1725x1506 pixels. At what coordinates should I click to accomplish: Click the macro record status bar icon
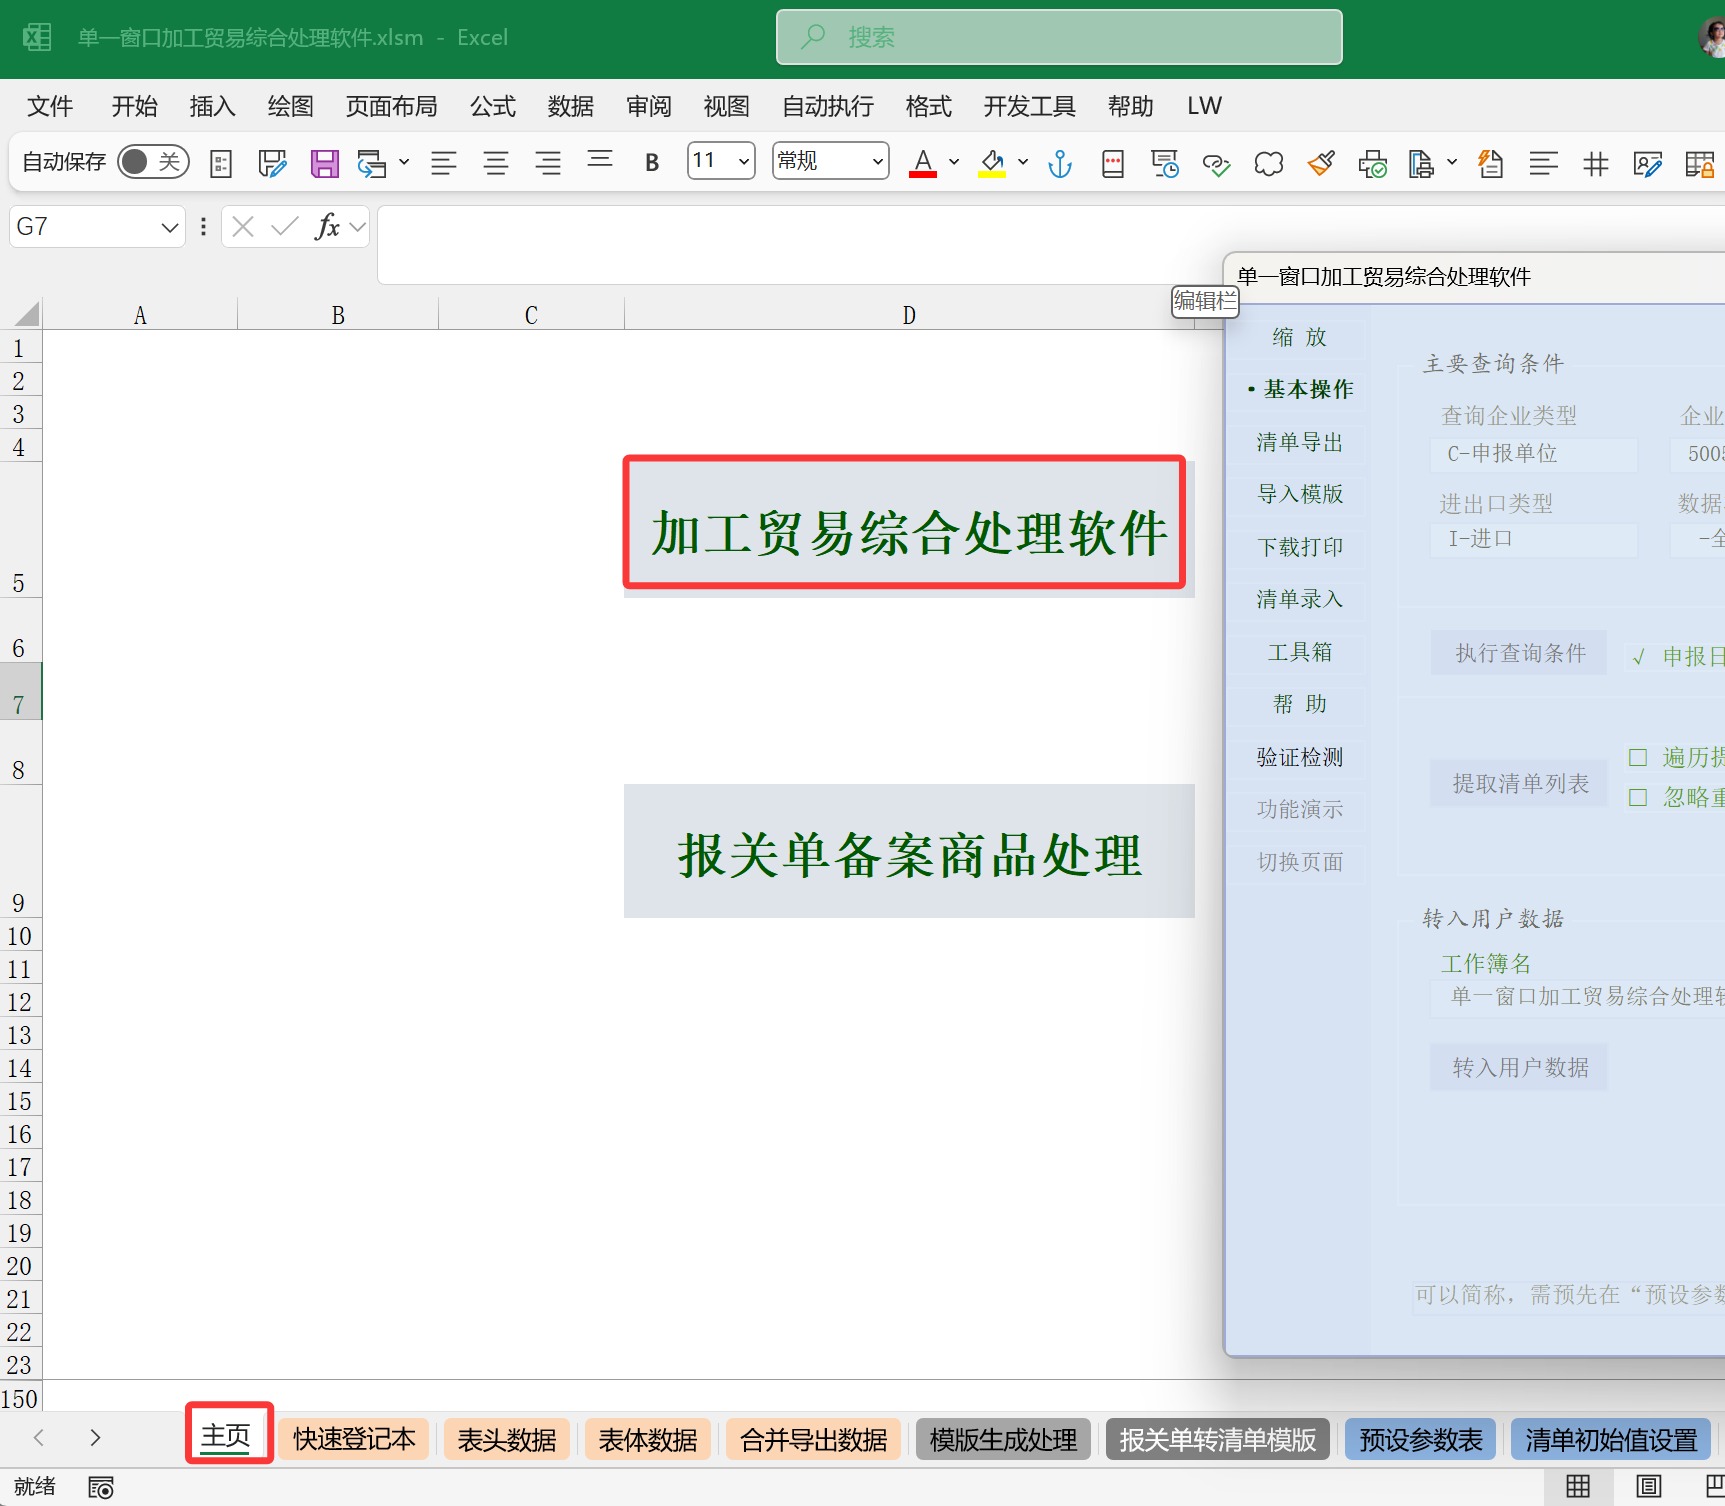[101, 1487]
